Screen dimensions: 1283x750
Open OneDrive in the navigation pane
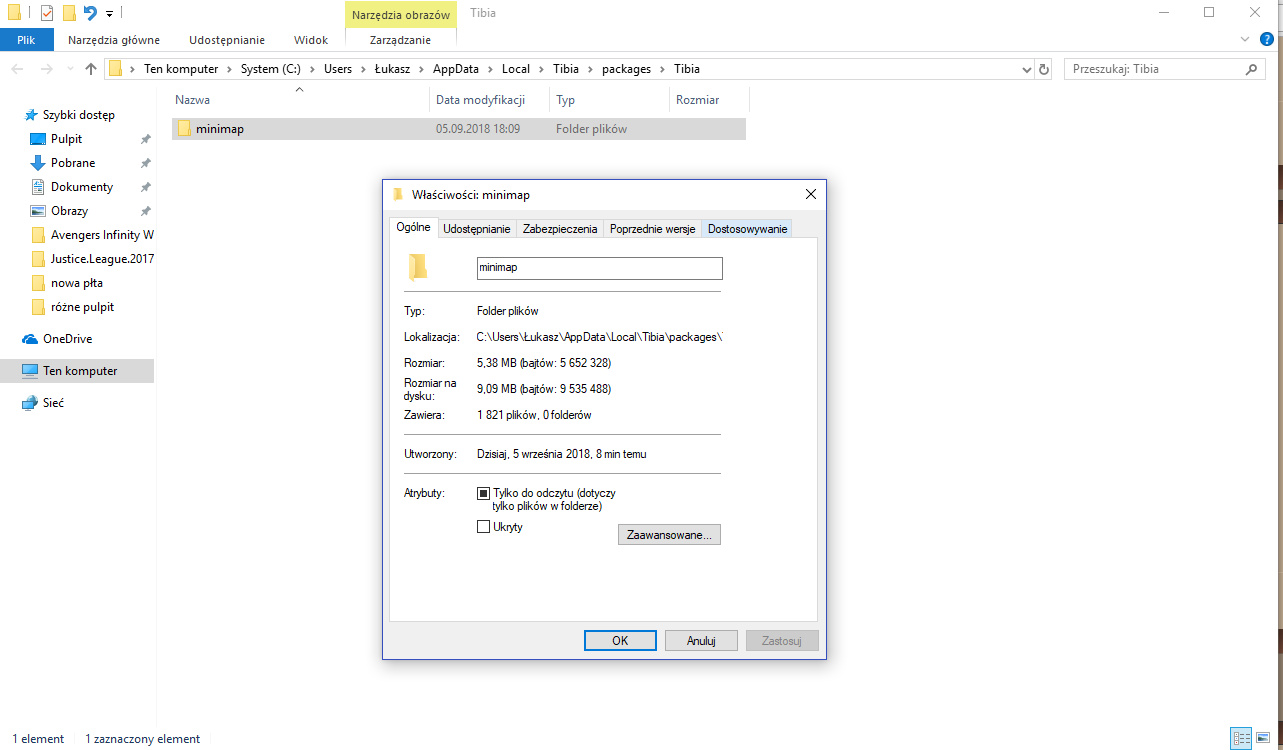click(x=67, y=339)
